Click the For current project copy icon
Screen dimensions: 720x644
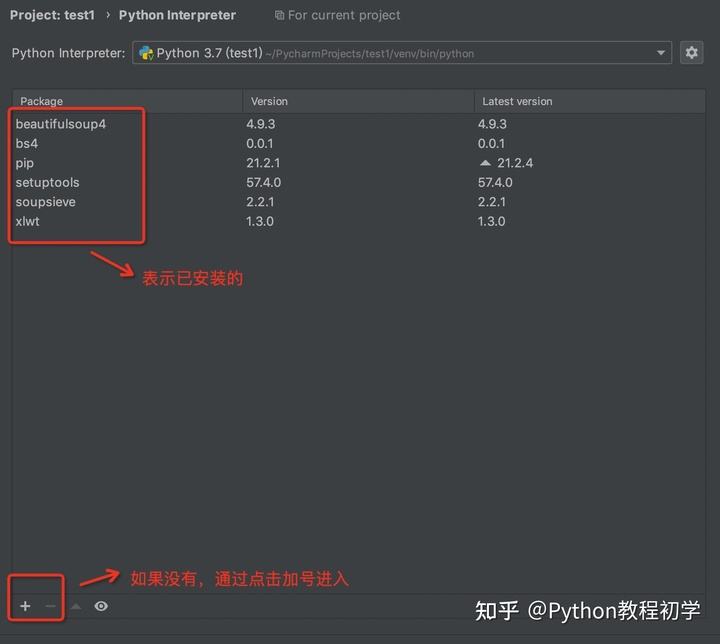(279, 15)
